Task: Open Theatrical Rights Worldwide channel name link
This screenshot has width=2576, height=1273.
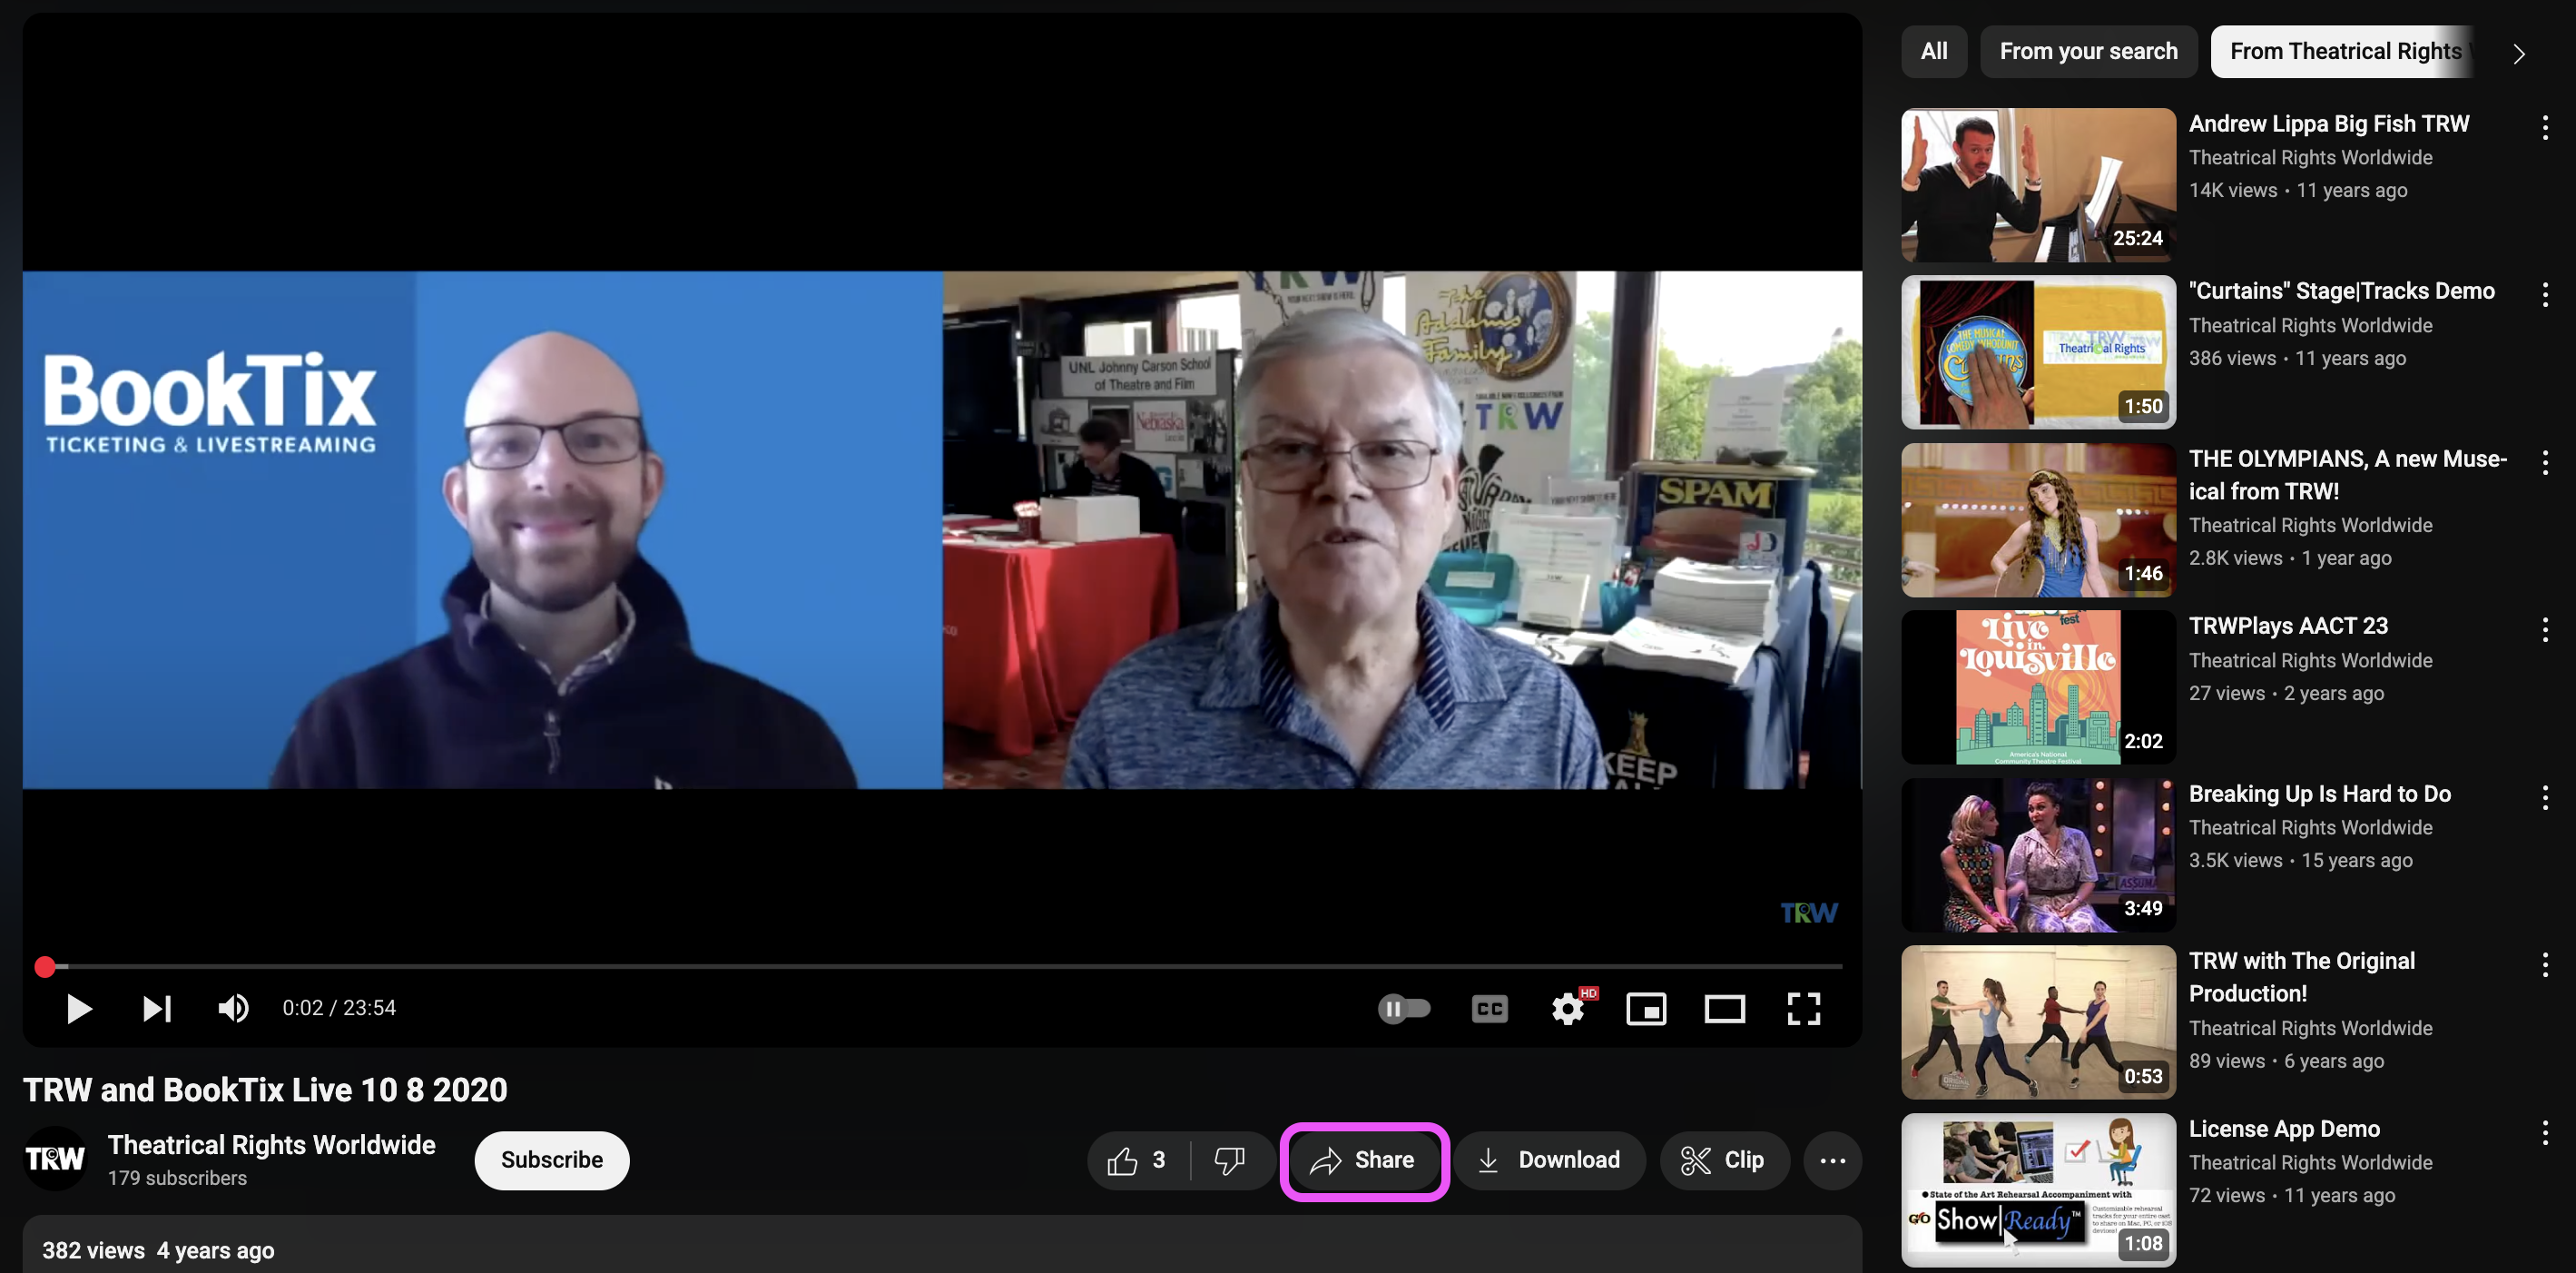Action: (271, 1145)
